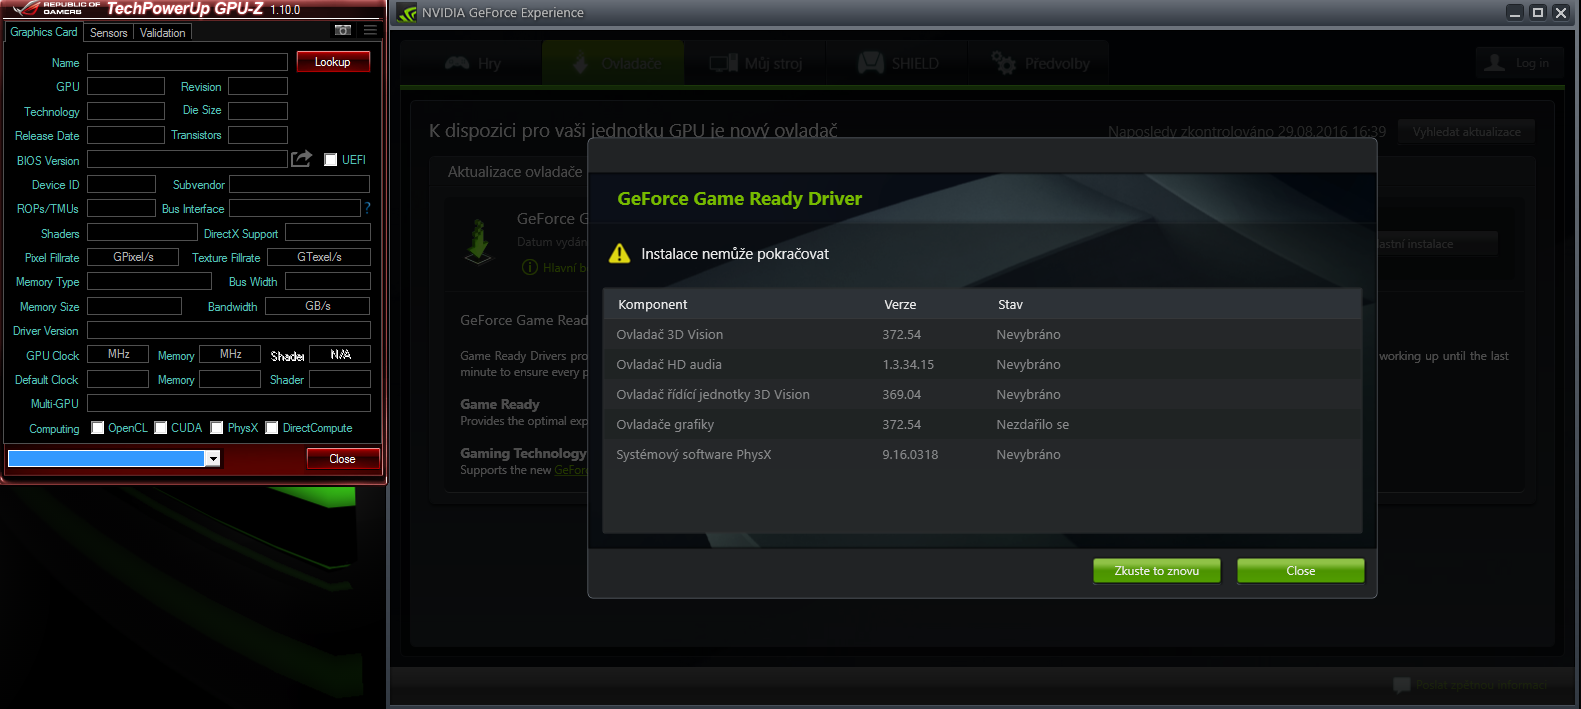
Task: Open the SHIELD tab
Action: pos(899,63)
